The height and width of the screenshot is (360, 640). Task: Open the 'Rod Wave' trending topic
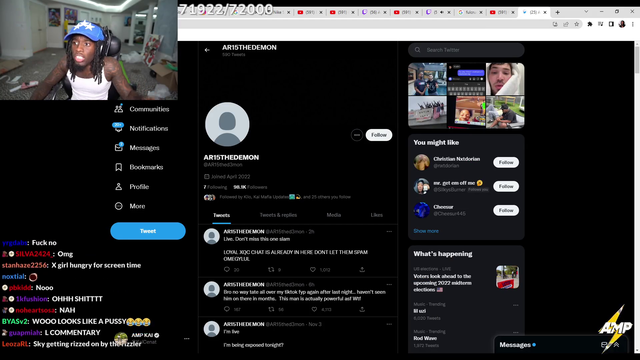[x=425, y=338]
